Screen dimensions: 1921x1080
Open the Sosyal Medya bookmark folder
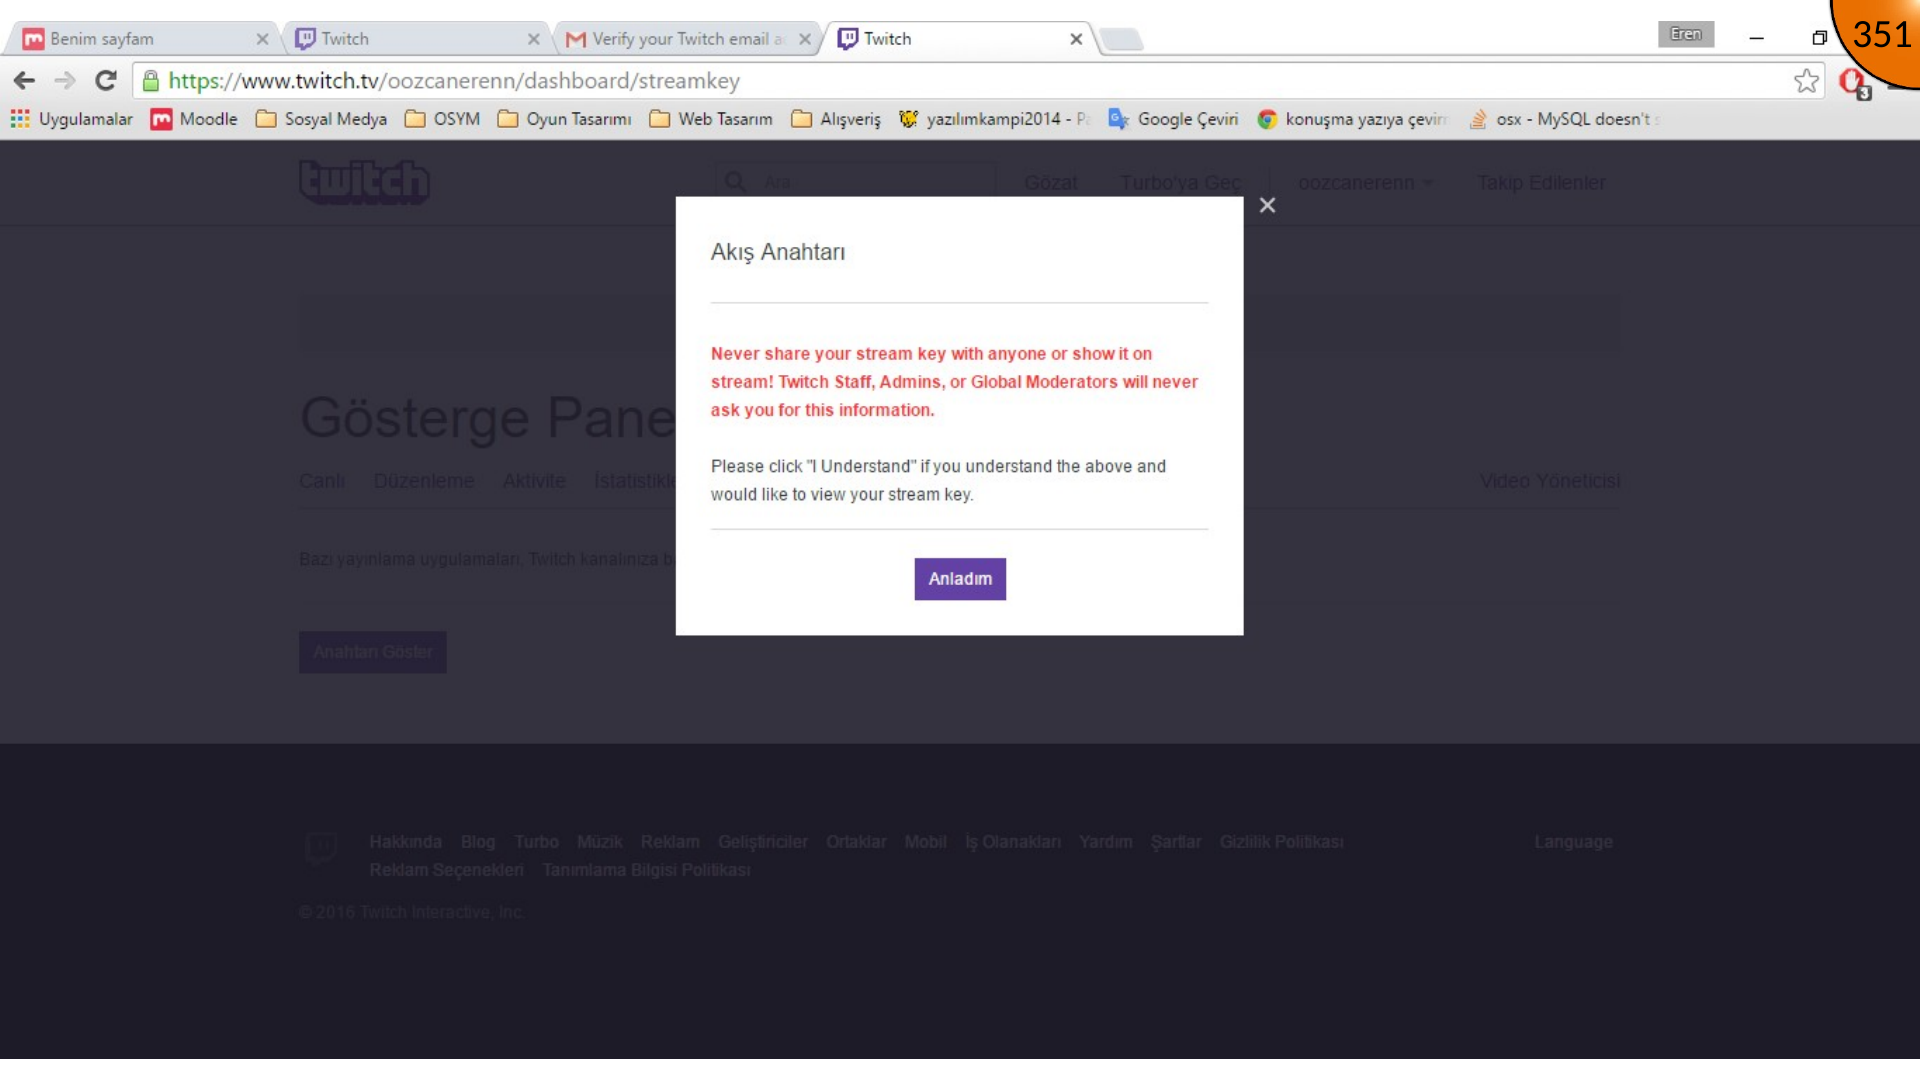(x=321, y=119)
